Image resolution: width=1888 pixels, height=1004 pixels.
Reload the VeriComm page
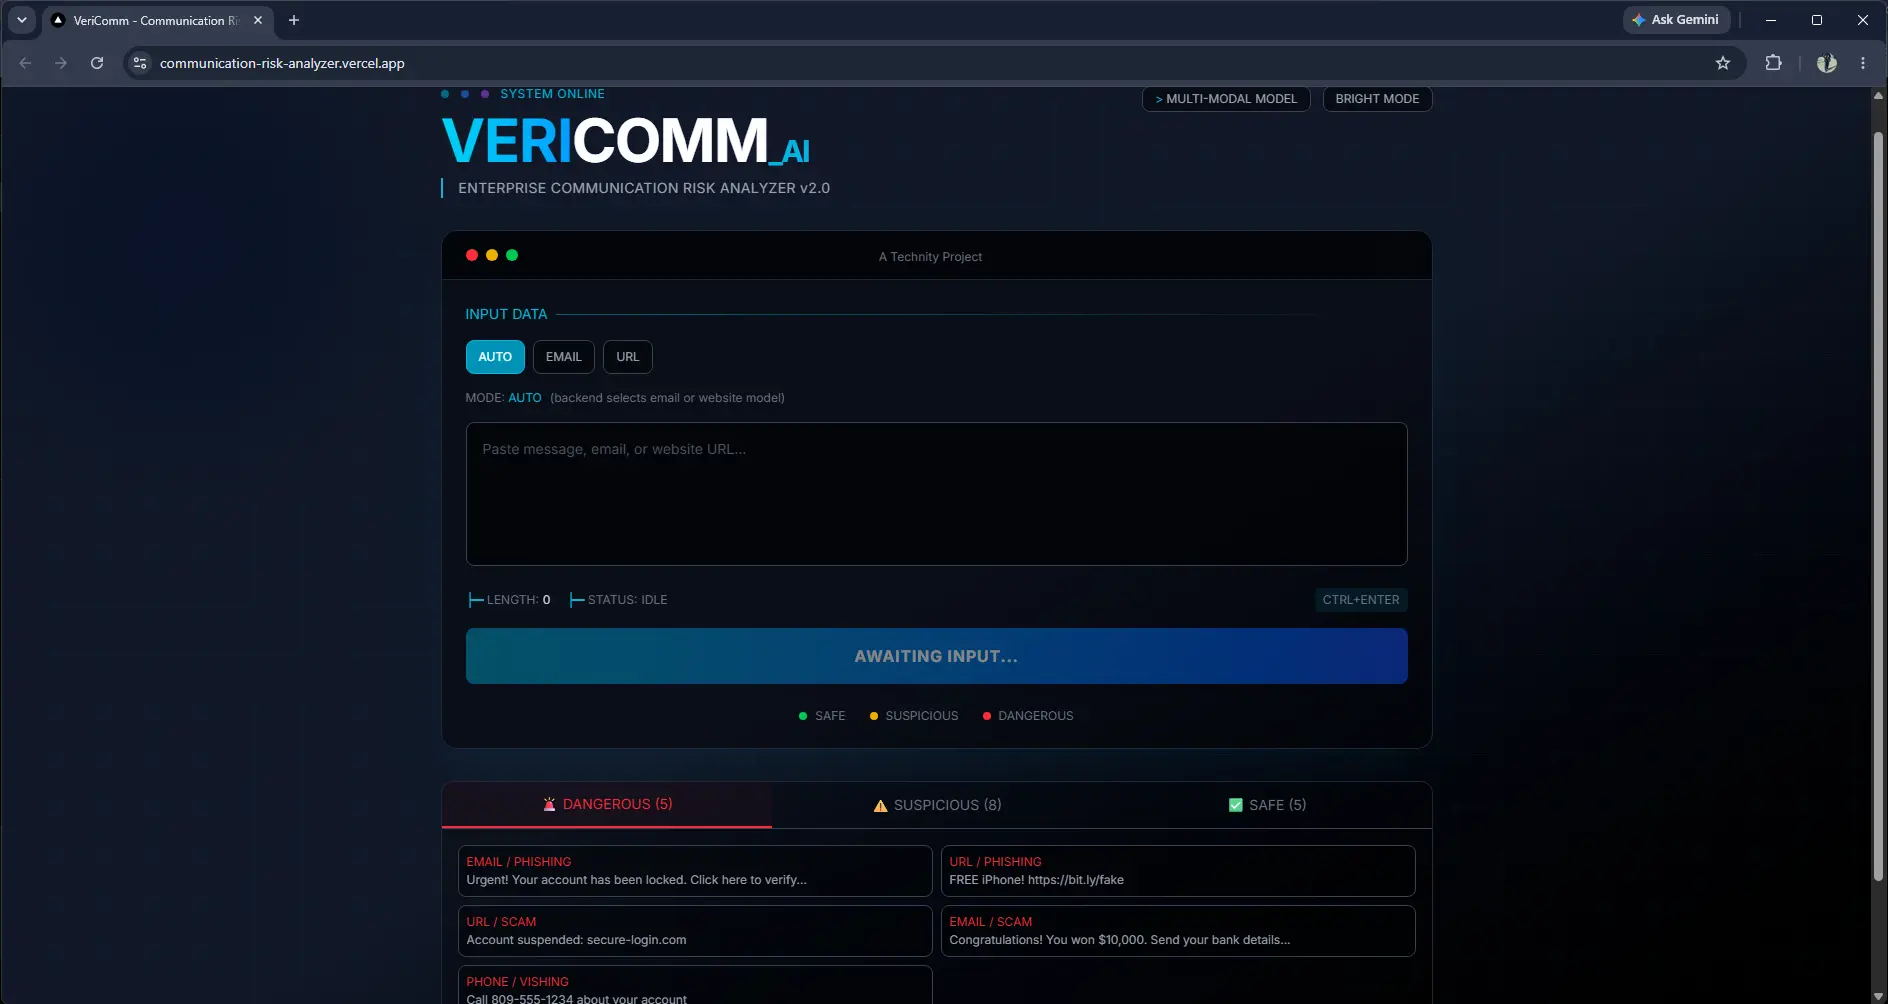[x=97, y=63]
